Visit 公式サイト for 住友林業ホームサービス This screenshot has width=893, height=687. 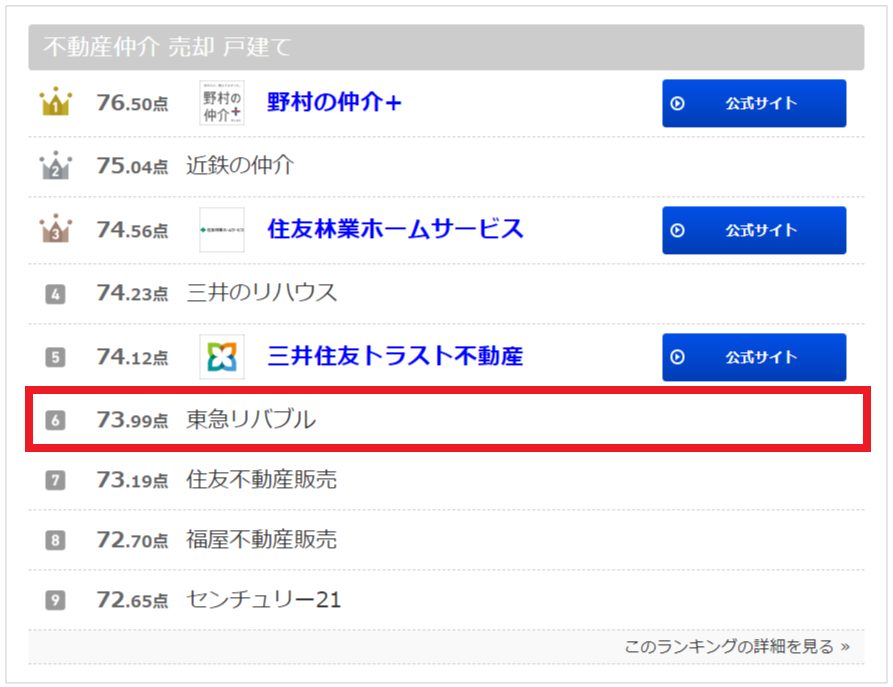(x=754, y=230)
